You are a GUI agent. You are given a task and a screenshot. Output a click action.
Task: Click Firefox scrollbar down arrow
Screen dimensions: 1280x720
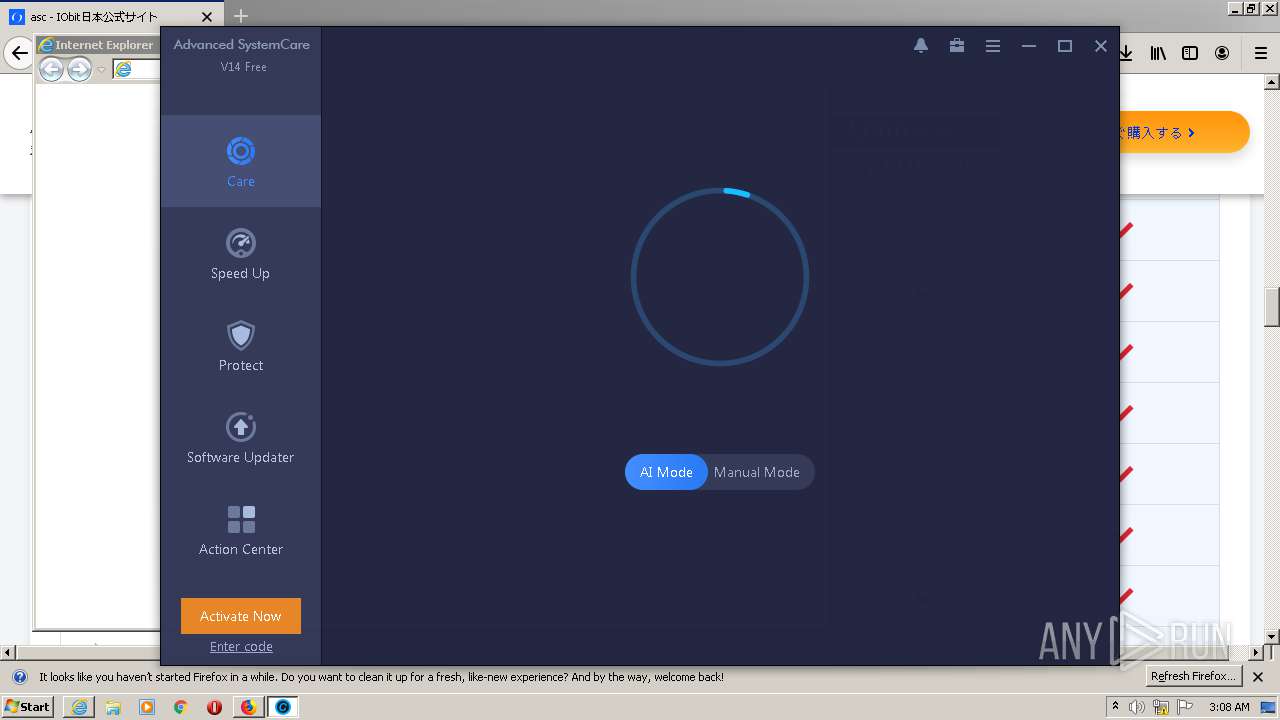[x=1272, y=637]
